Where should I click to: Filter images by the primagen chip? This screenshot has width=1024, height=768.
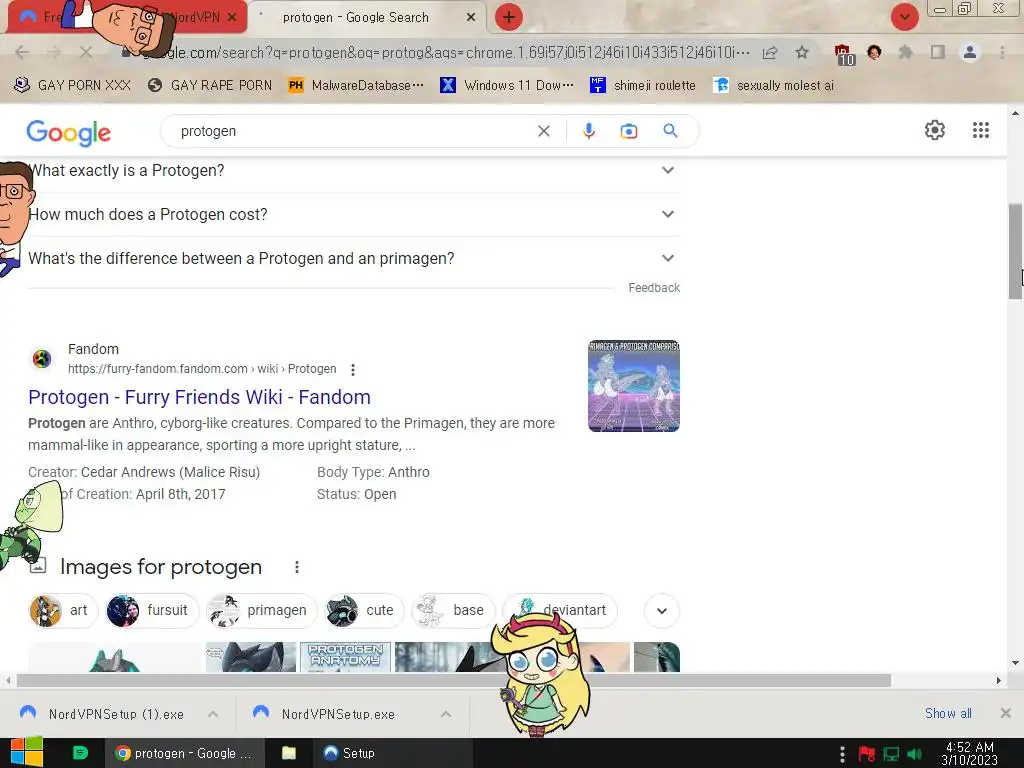pyautogui.click(x=261, y=611)
